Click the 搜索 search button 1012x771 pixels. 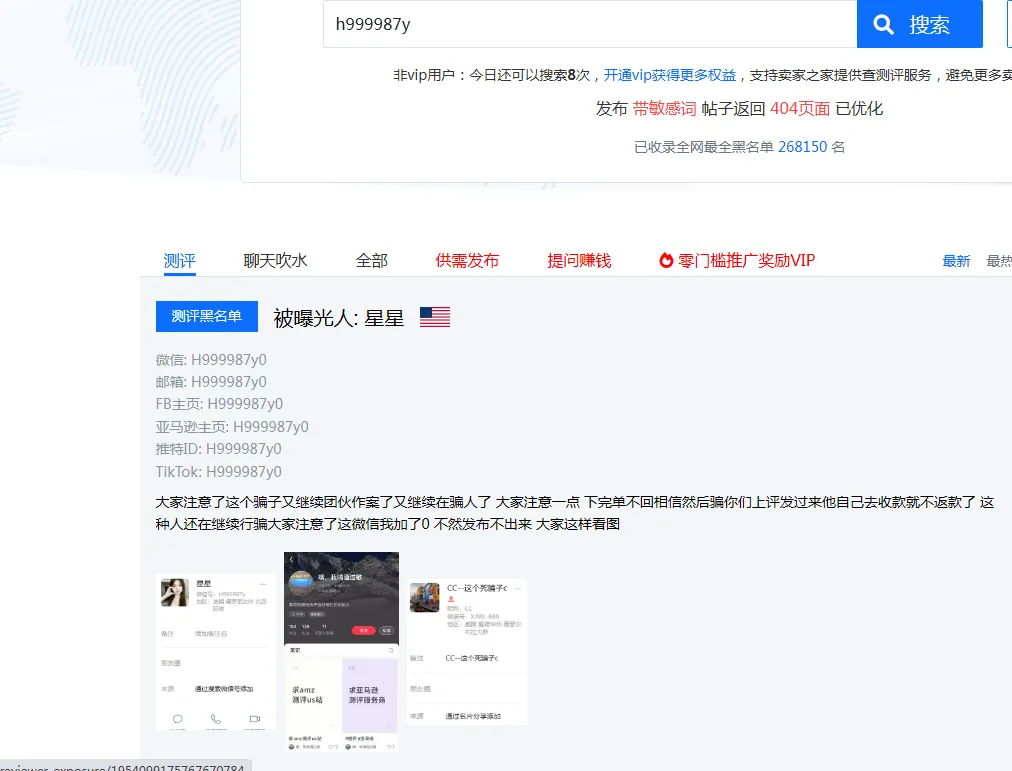919,25
